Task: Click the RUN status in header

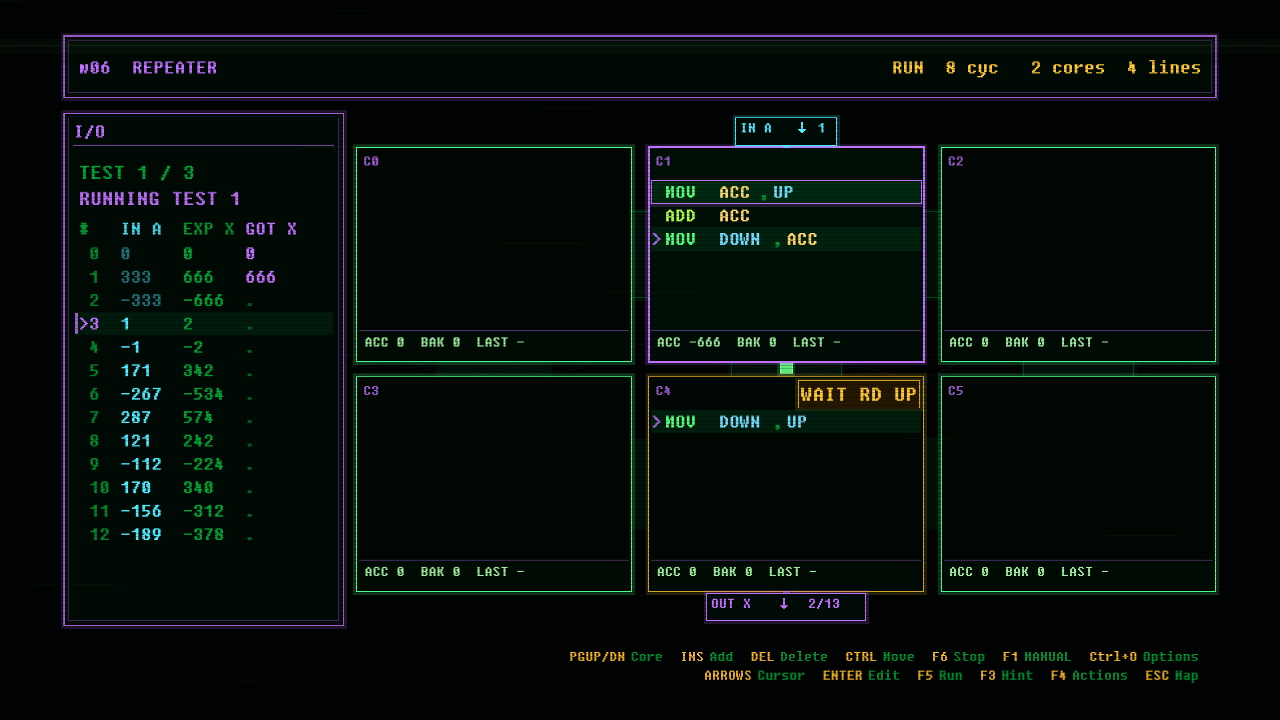Action: pyautogui.click(x=908, y=68)
